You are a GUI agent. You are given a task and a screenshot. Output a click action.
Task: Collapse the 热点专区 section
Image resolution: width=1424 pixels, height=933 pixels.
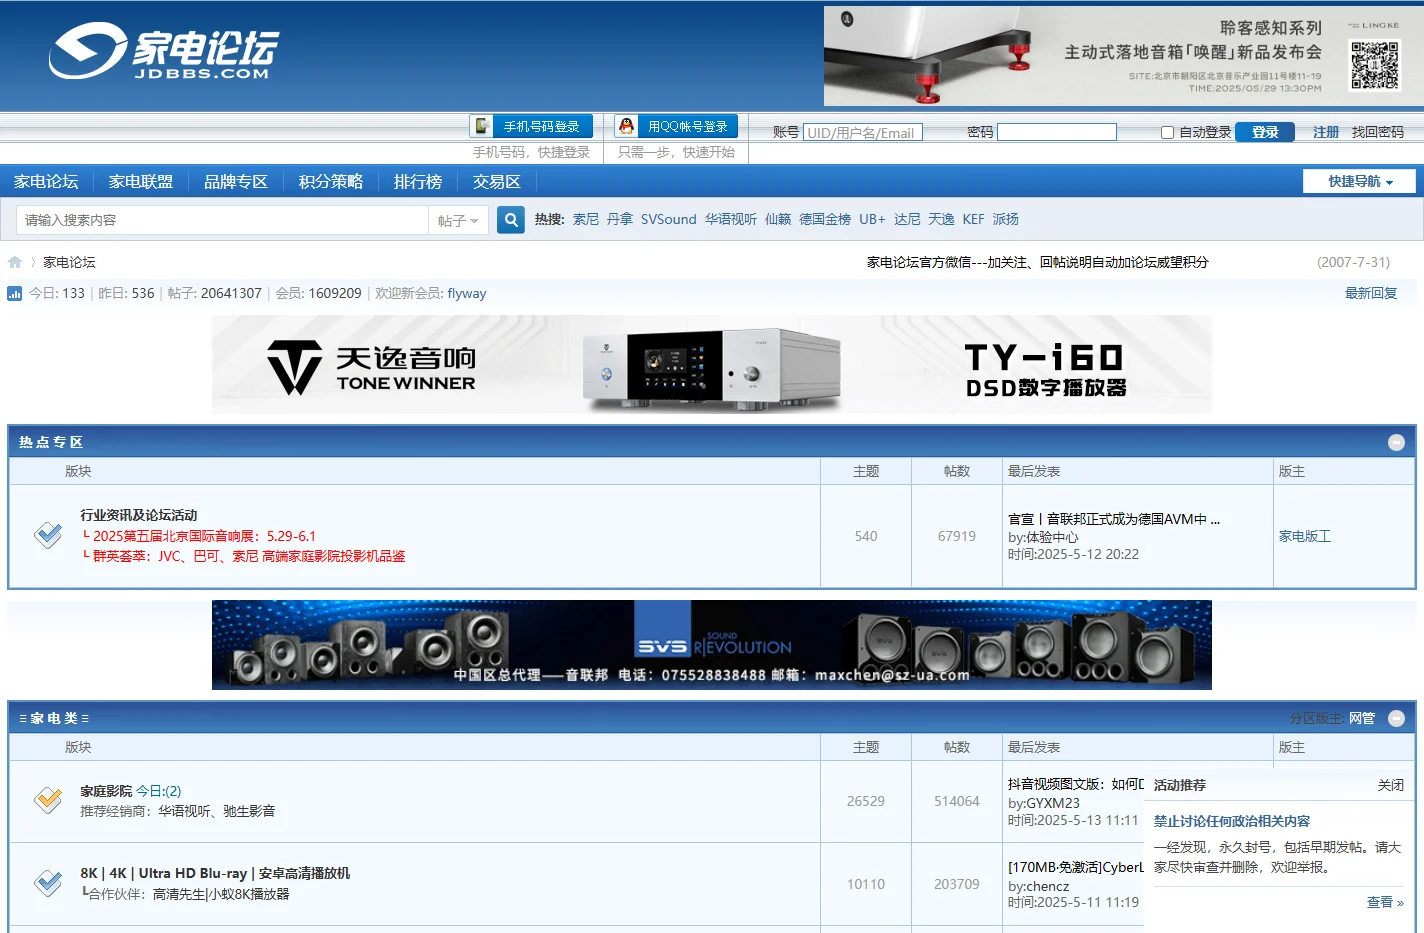(x=1396, y=442)
